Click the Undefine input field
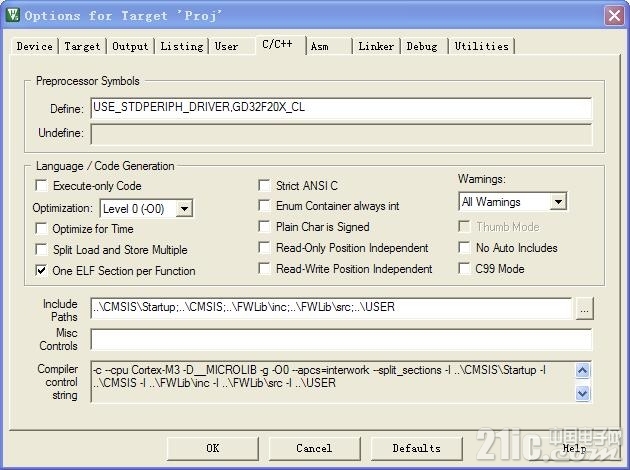Viewport: 630px width, 470px height. click(341, 134)
